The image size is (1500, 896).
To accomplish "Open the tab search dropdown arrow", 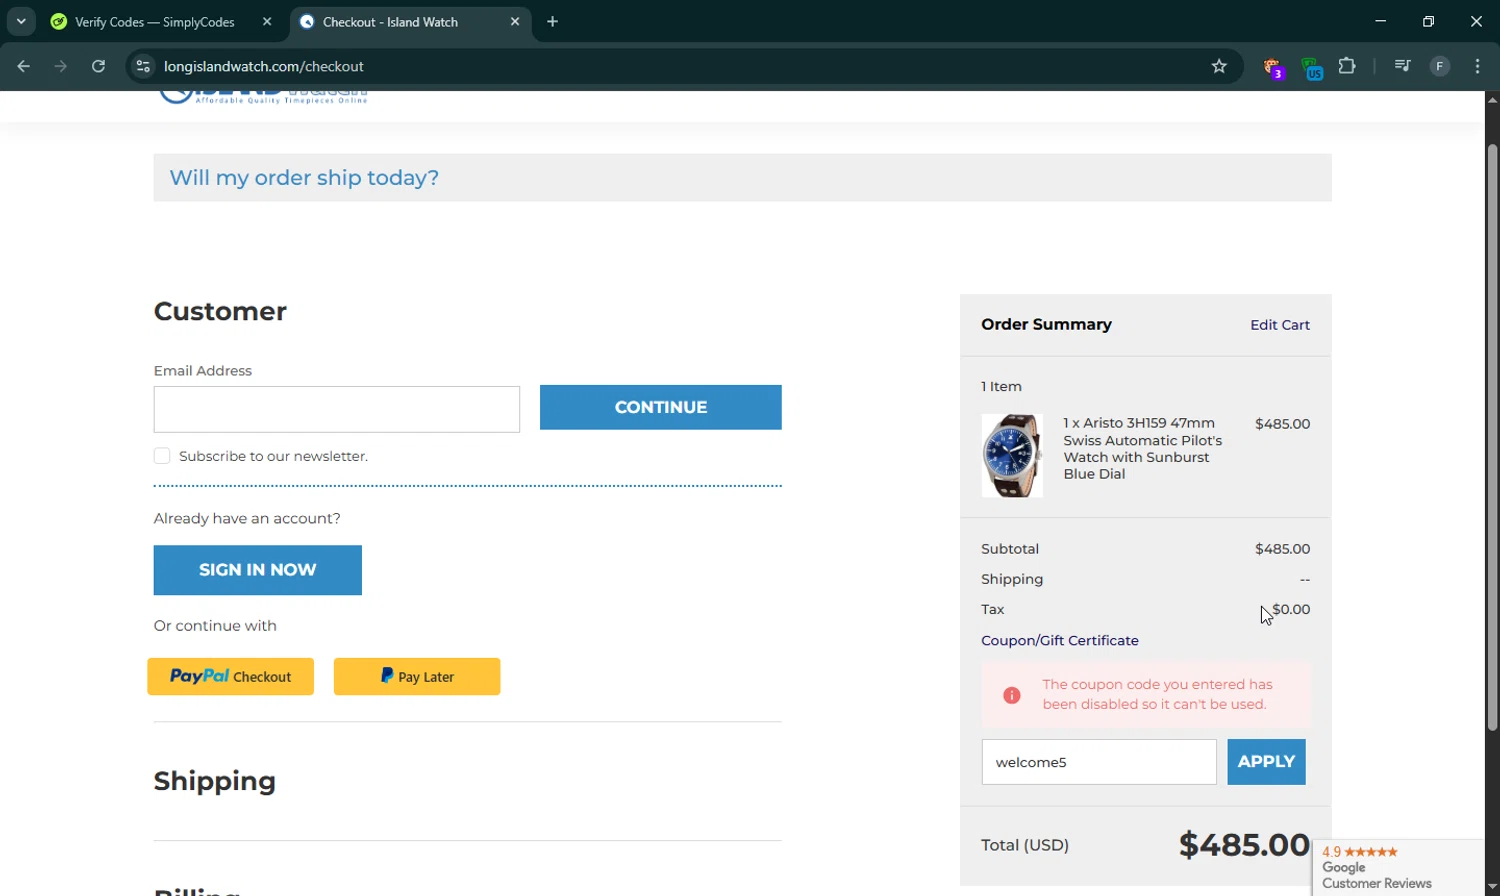I will (21, 21).
